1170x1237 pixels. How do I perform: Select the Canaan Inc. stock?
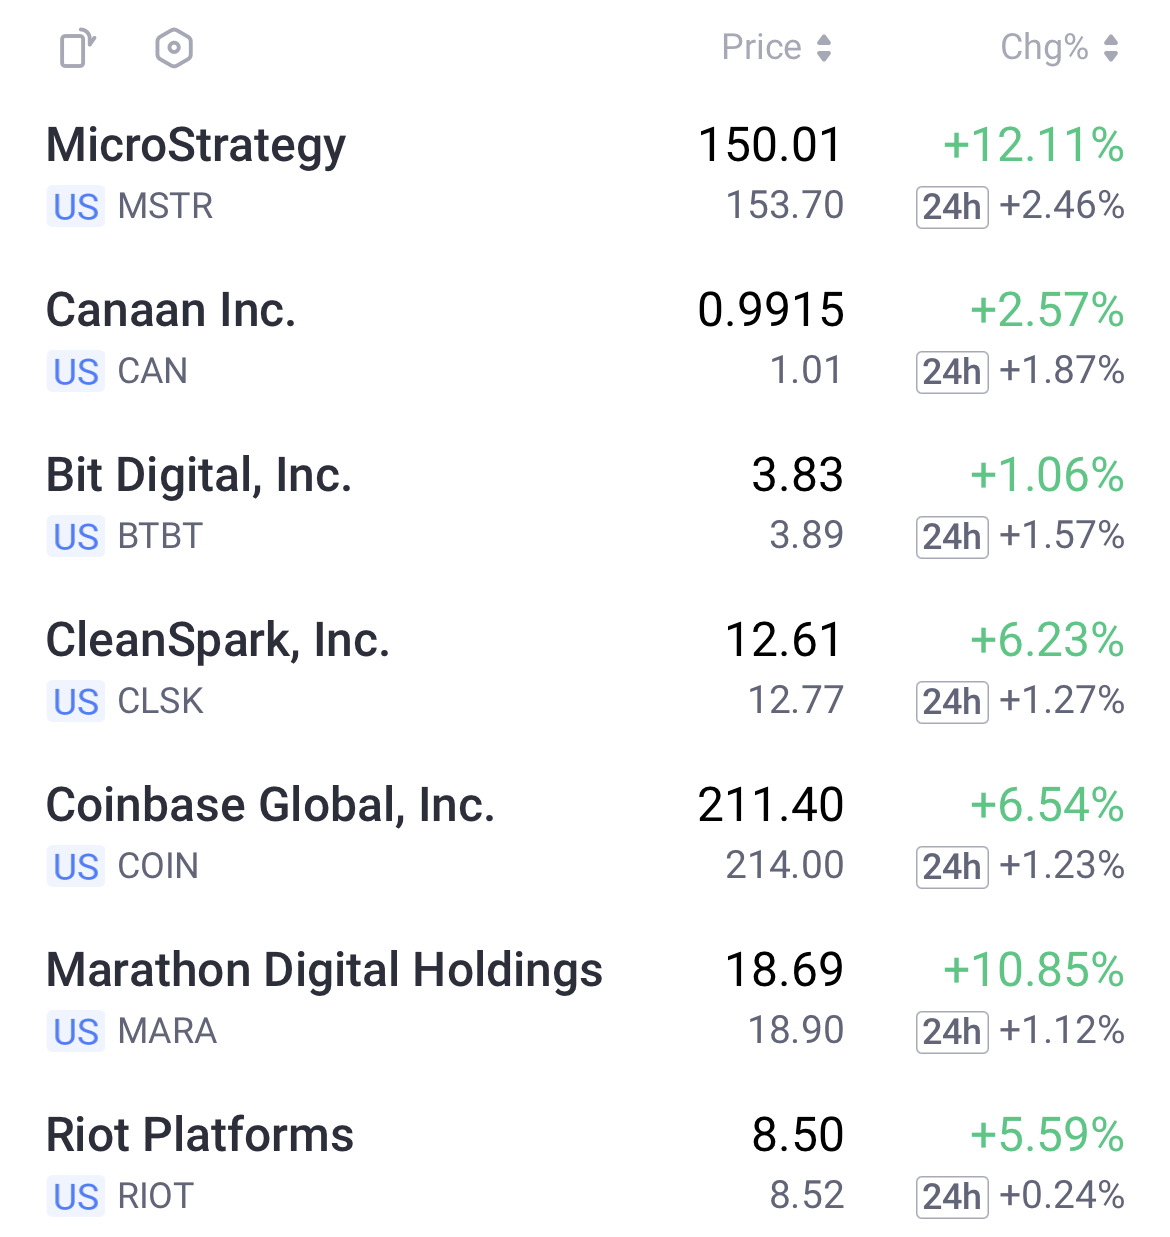coord(585,340)
